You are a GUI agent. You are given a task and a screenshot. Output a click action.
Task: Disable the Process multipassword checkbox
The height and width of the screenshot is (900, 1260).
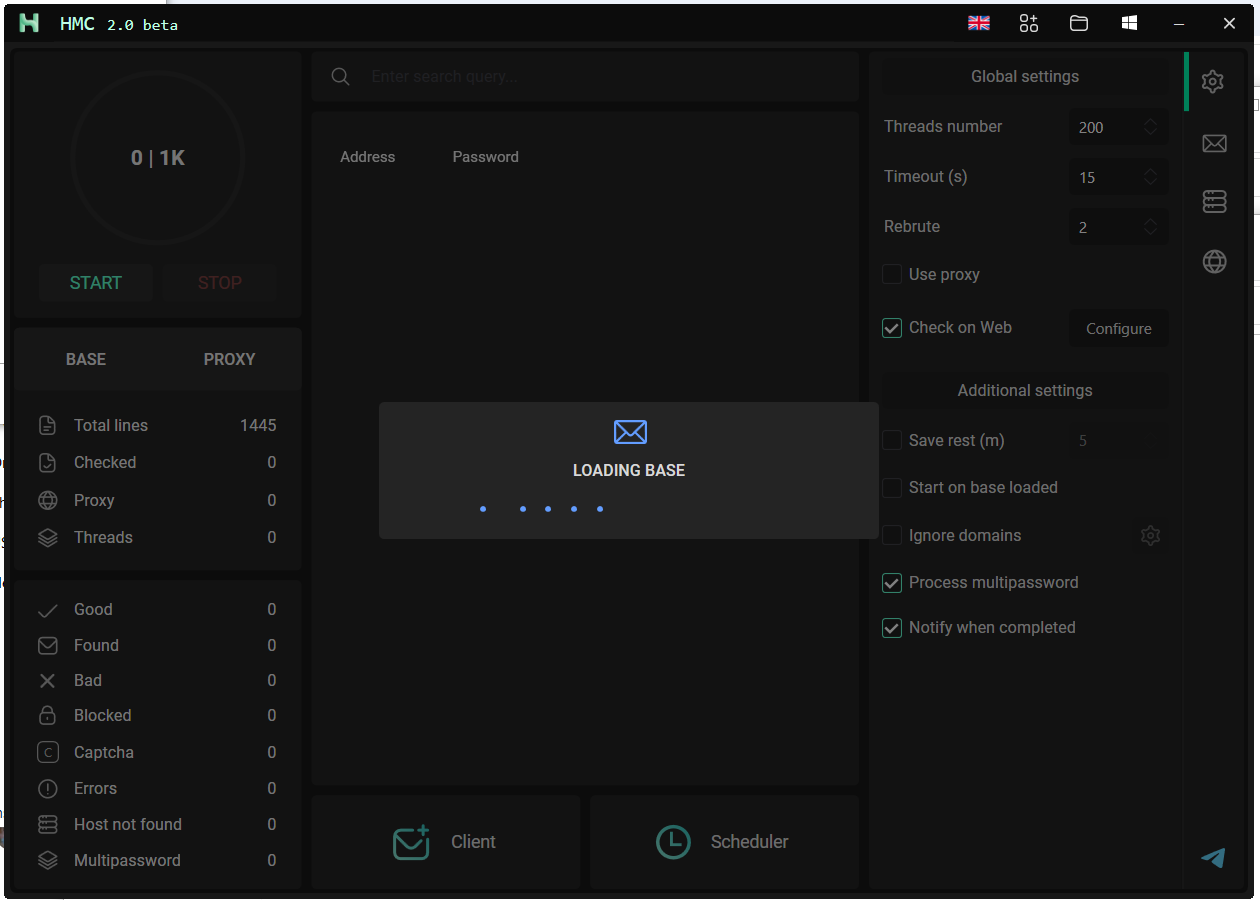(892, 583)
